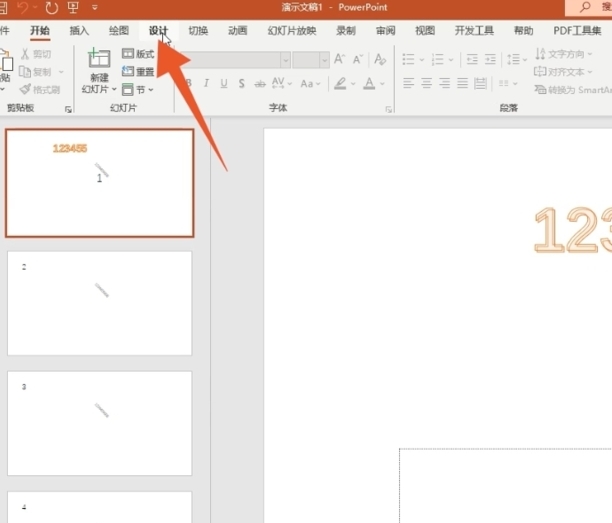Align text right in paragraph group

(x=445, y=83)
